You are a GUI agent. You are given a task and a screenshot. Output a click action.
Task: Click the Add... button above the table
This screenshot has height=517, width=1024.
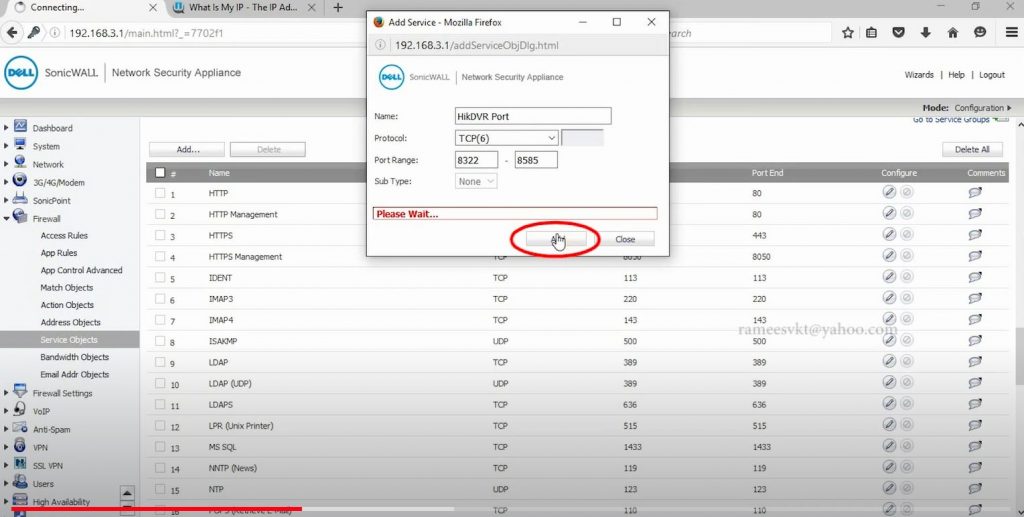tap(187, 149)
